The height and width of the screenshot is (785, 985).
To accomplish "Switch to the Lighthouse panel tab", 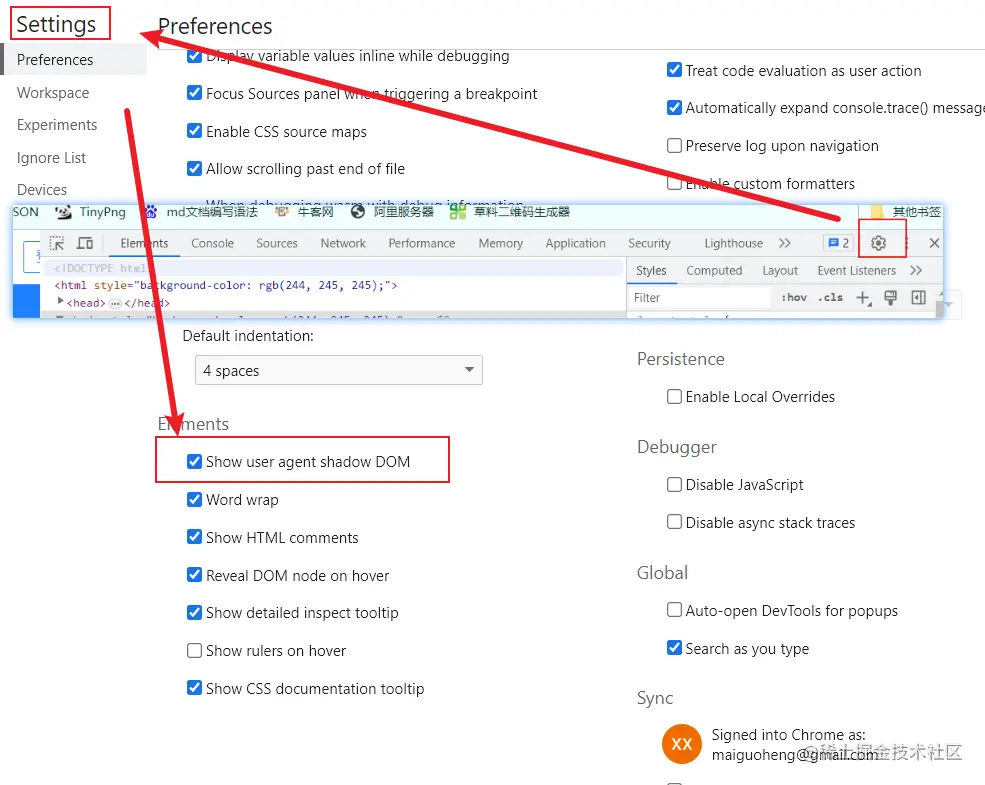I will pyautogui.click(x=734, y=243).
